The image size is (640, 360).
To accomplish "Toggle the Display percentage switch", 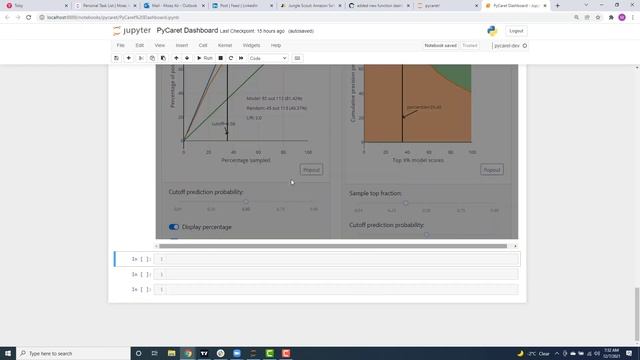I will (x=174, y=227).
